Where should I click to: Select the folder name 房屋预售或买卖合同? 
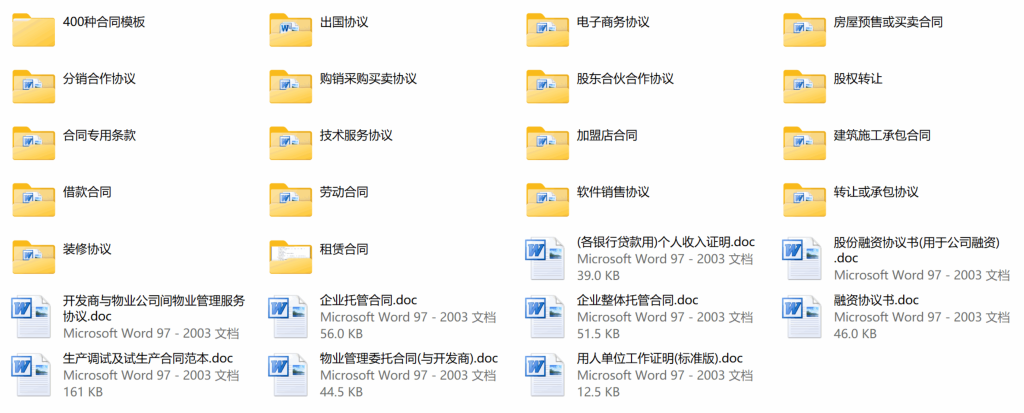pos(888,22)
